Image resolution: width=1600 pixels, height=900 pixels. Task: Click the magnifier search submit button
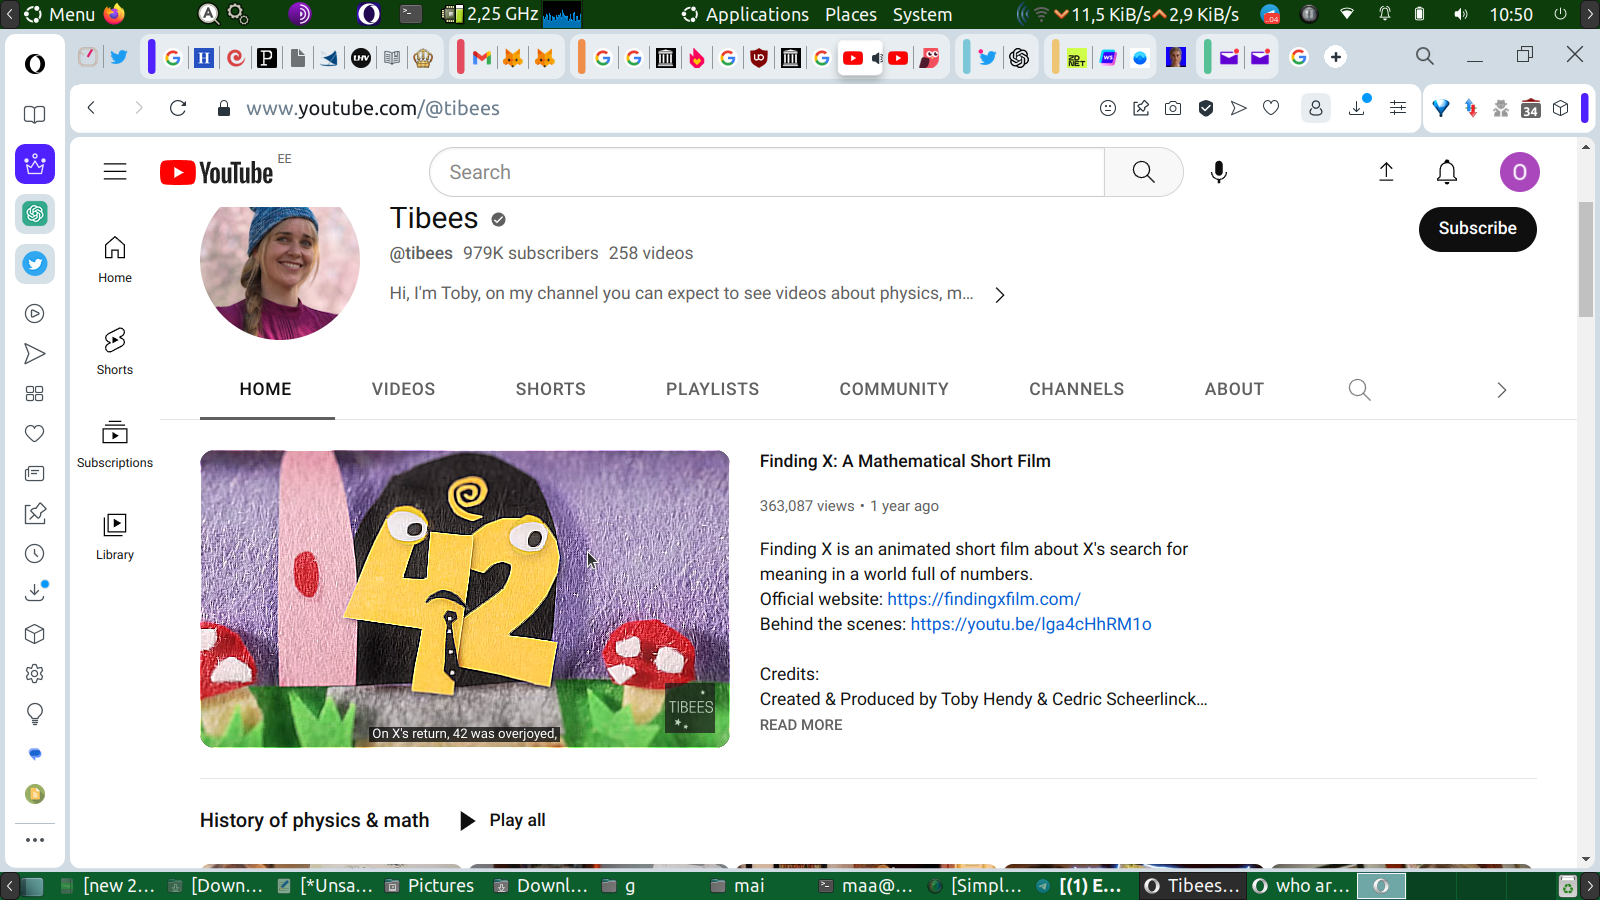1143,172
